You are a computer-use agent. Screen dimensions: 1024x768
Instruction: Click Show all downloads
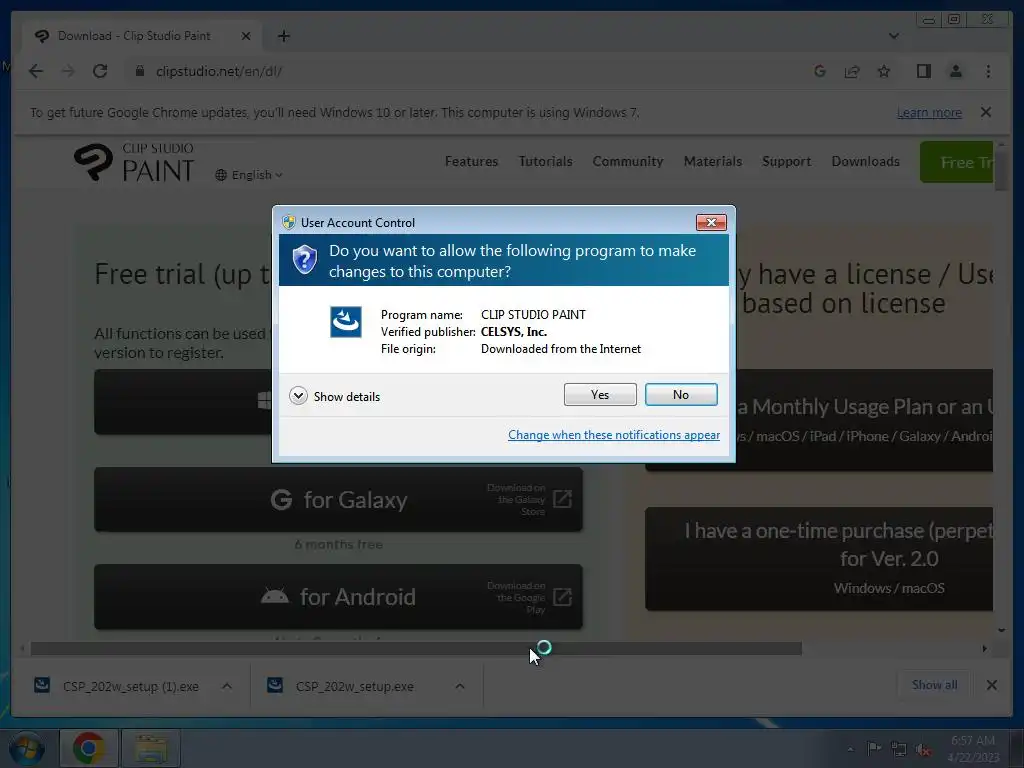(935, 685)
